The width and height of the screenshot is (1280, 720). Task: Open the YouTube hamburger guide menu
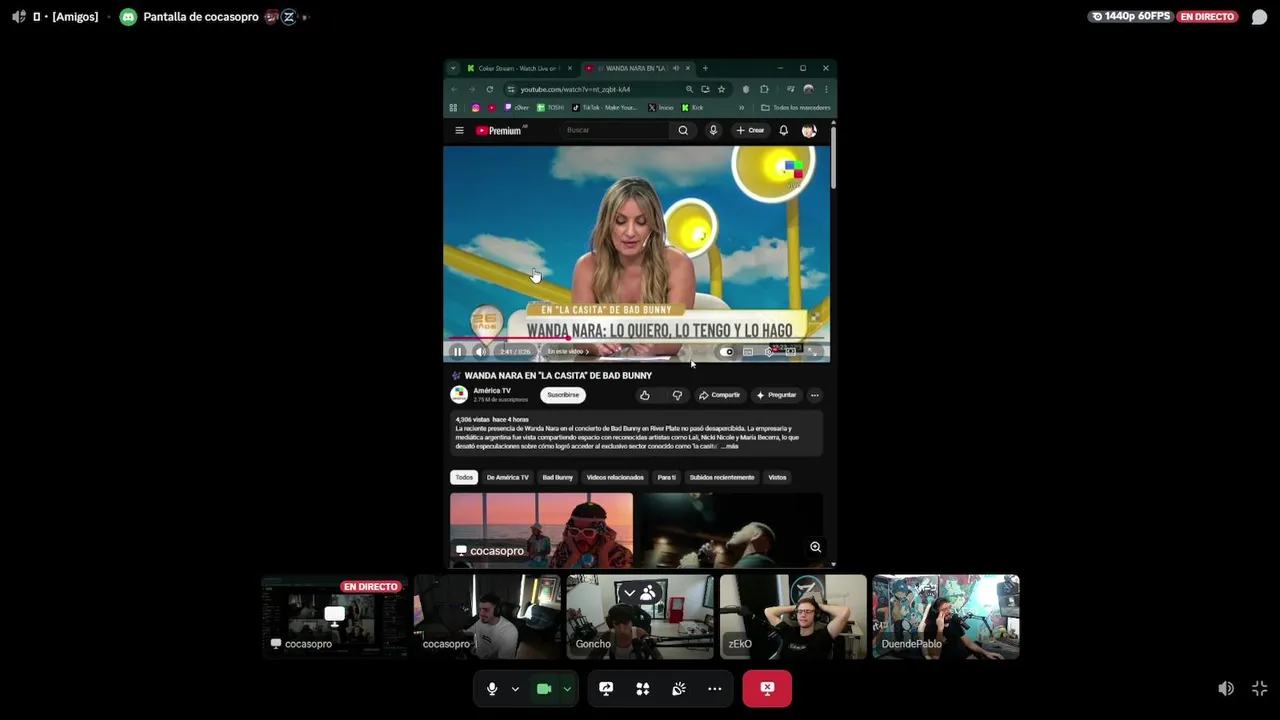[459, 130]
